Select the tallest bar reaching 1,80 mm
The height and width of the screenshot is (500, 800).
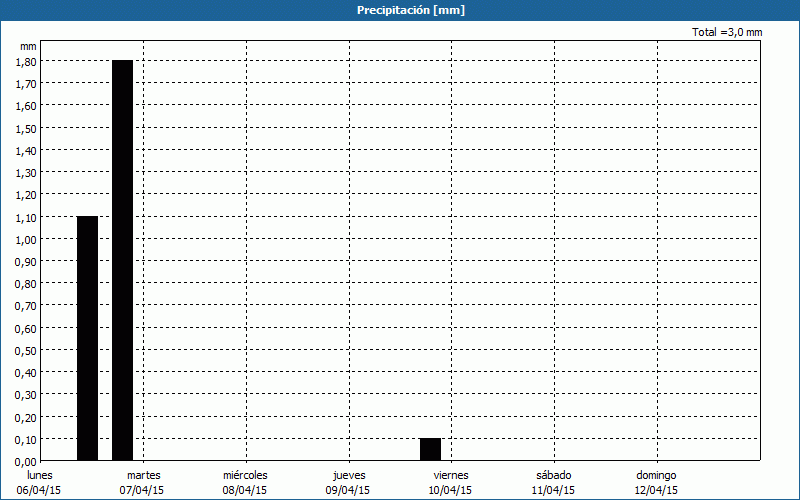(x=122, y=260)
